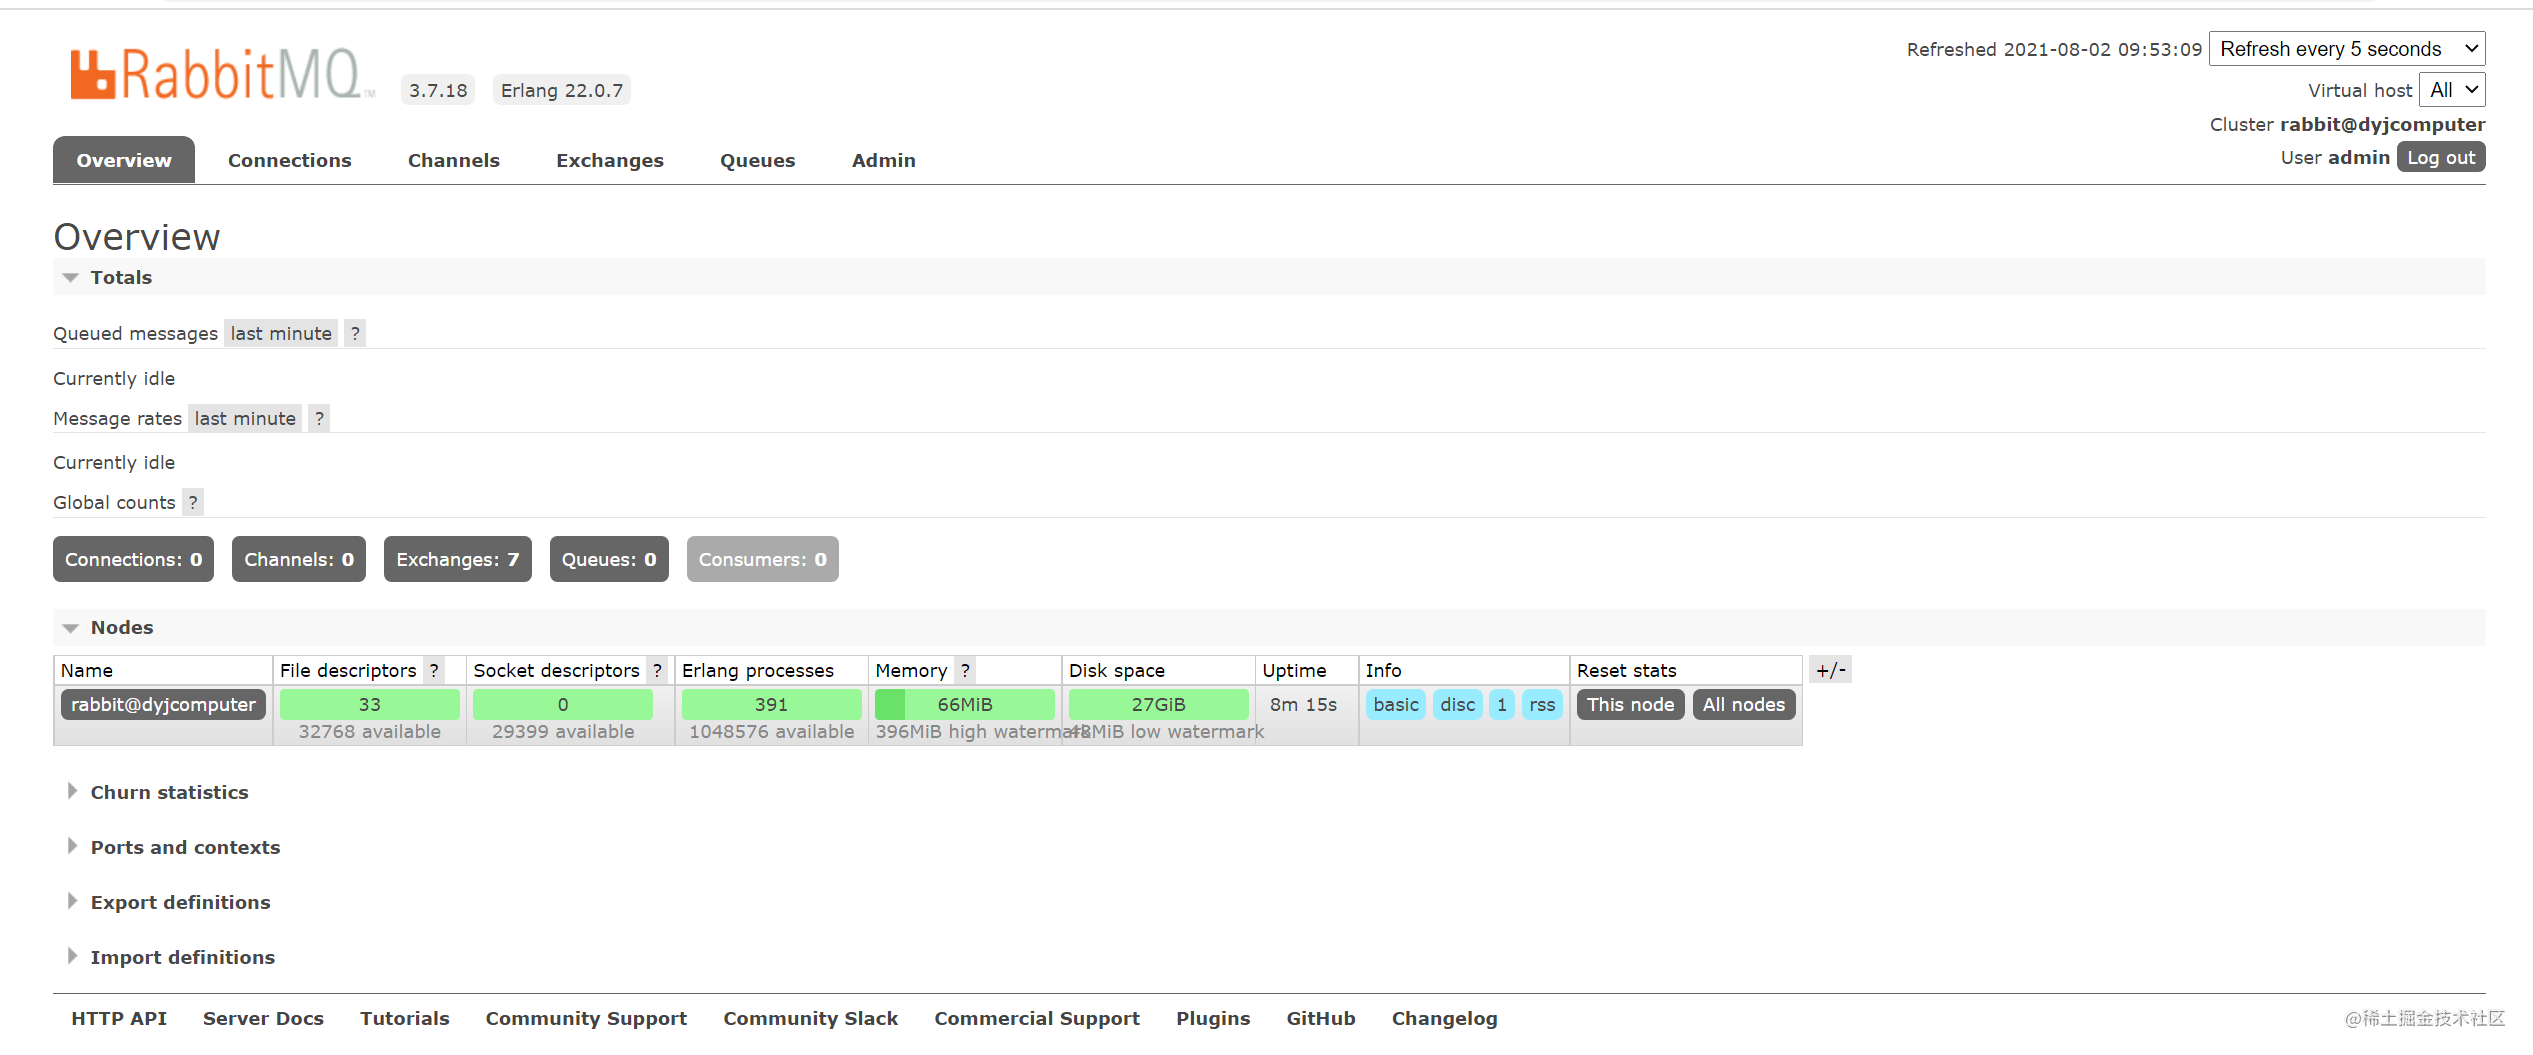The width and height of the screenshot is (2533, 1055).
Task: Click the rss info tag
Action: (1542, 704)
